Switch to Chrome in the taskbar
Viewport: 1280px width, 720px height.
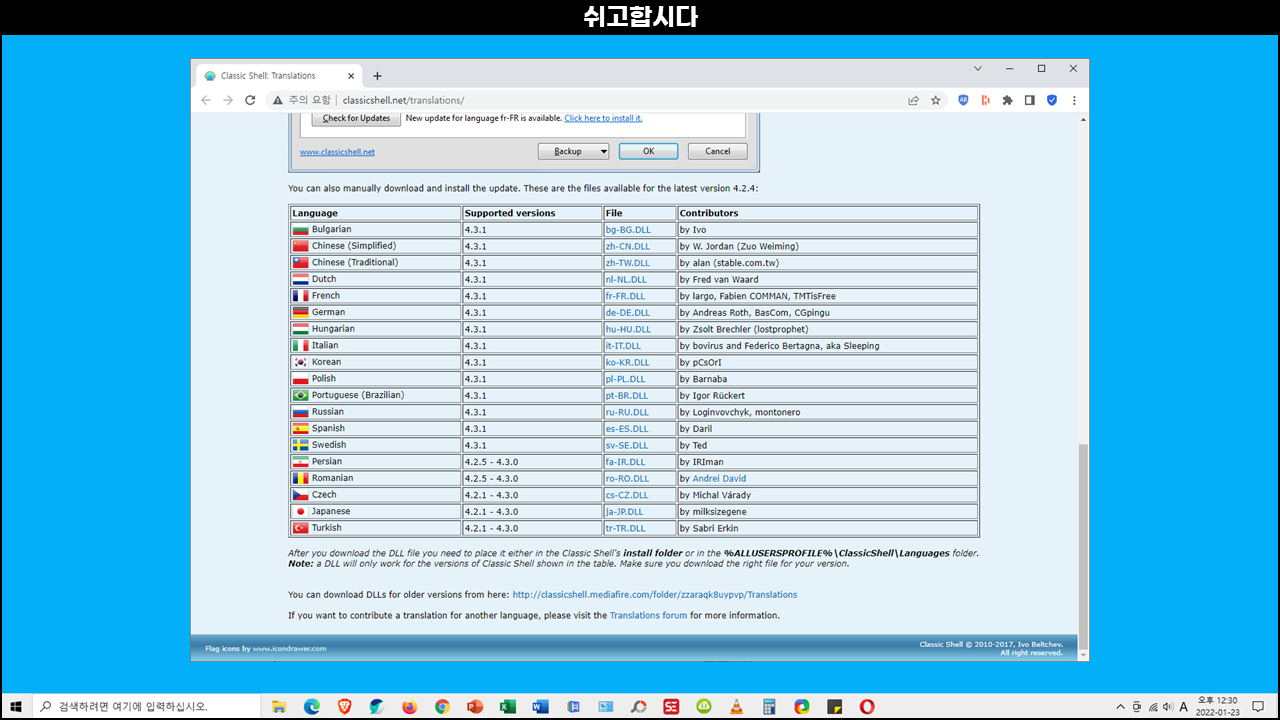(x=442, y=706)
